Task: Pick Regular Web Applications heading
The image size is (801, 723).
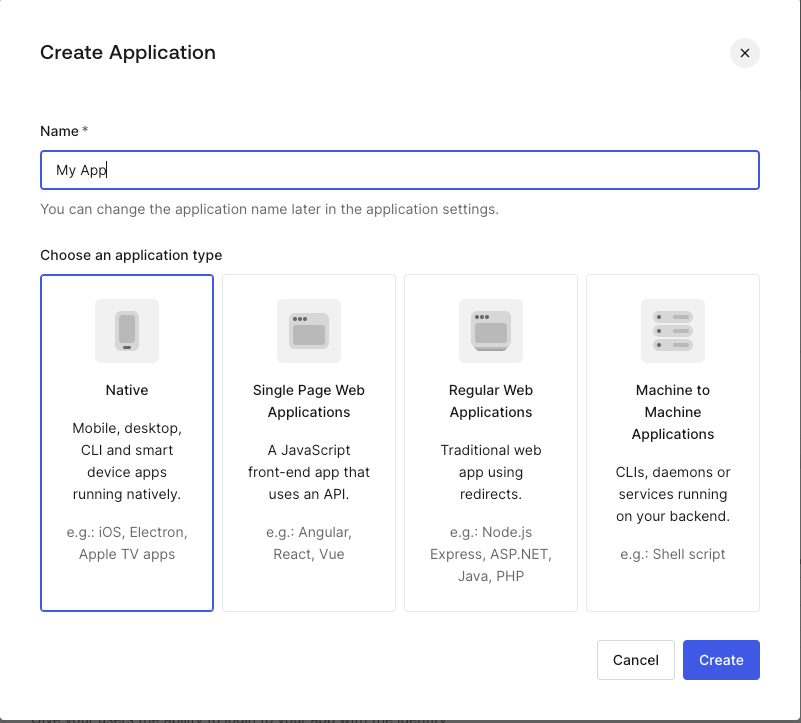Action: 490,401
